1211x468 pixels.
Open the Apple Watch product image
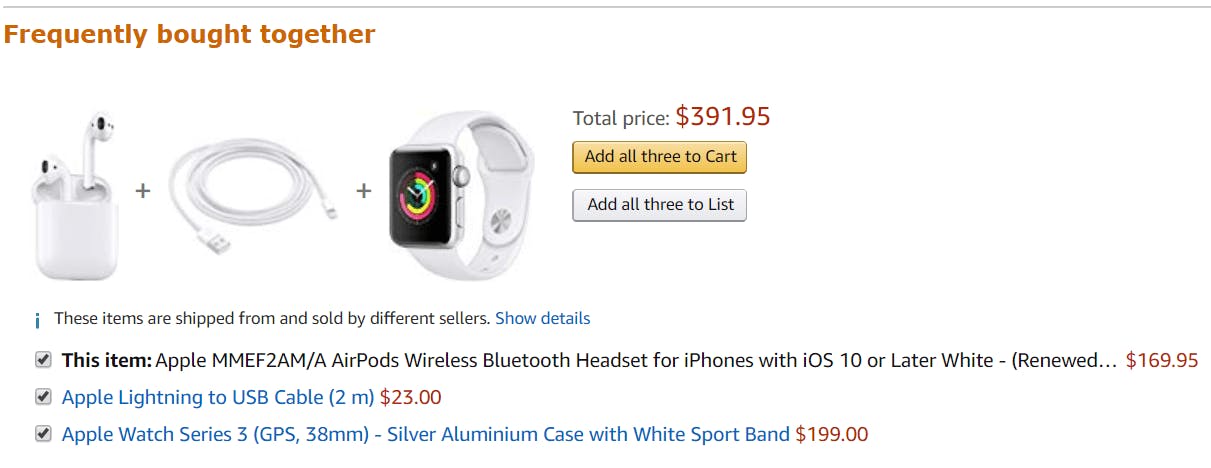click(x=459, y=195)
